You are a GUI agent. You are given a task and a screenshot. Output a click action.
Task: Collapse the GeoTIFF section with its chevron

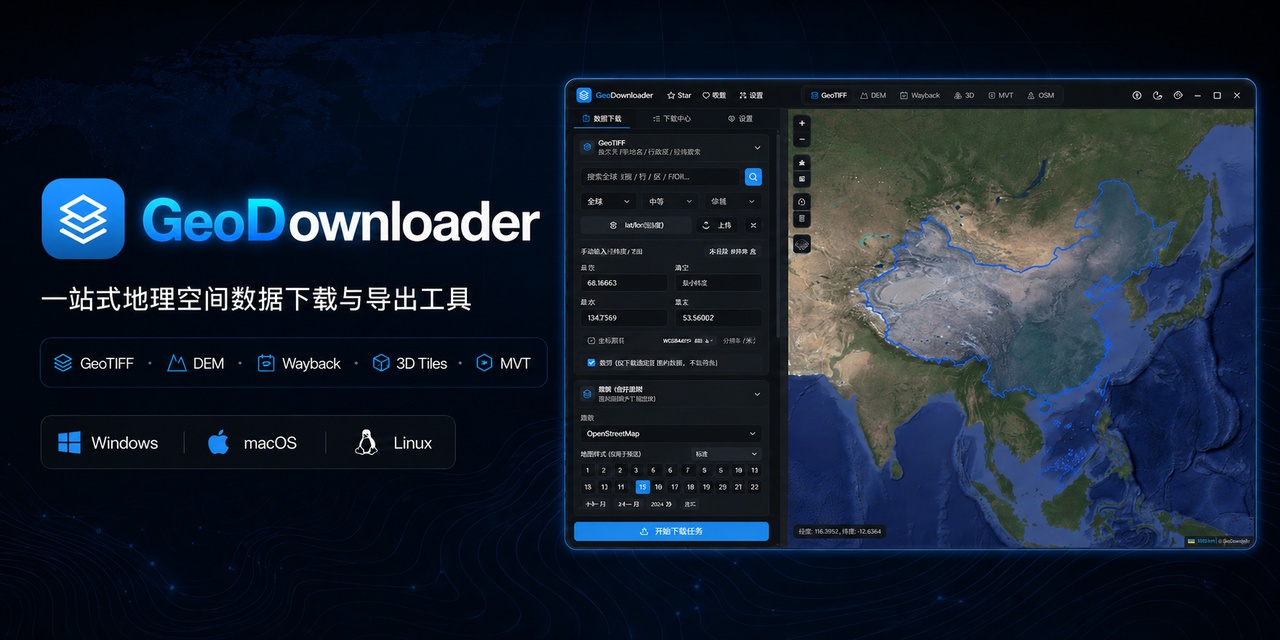tap(757, 147)
